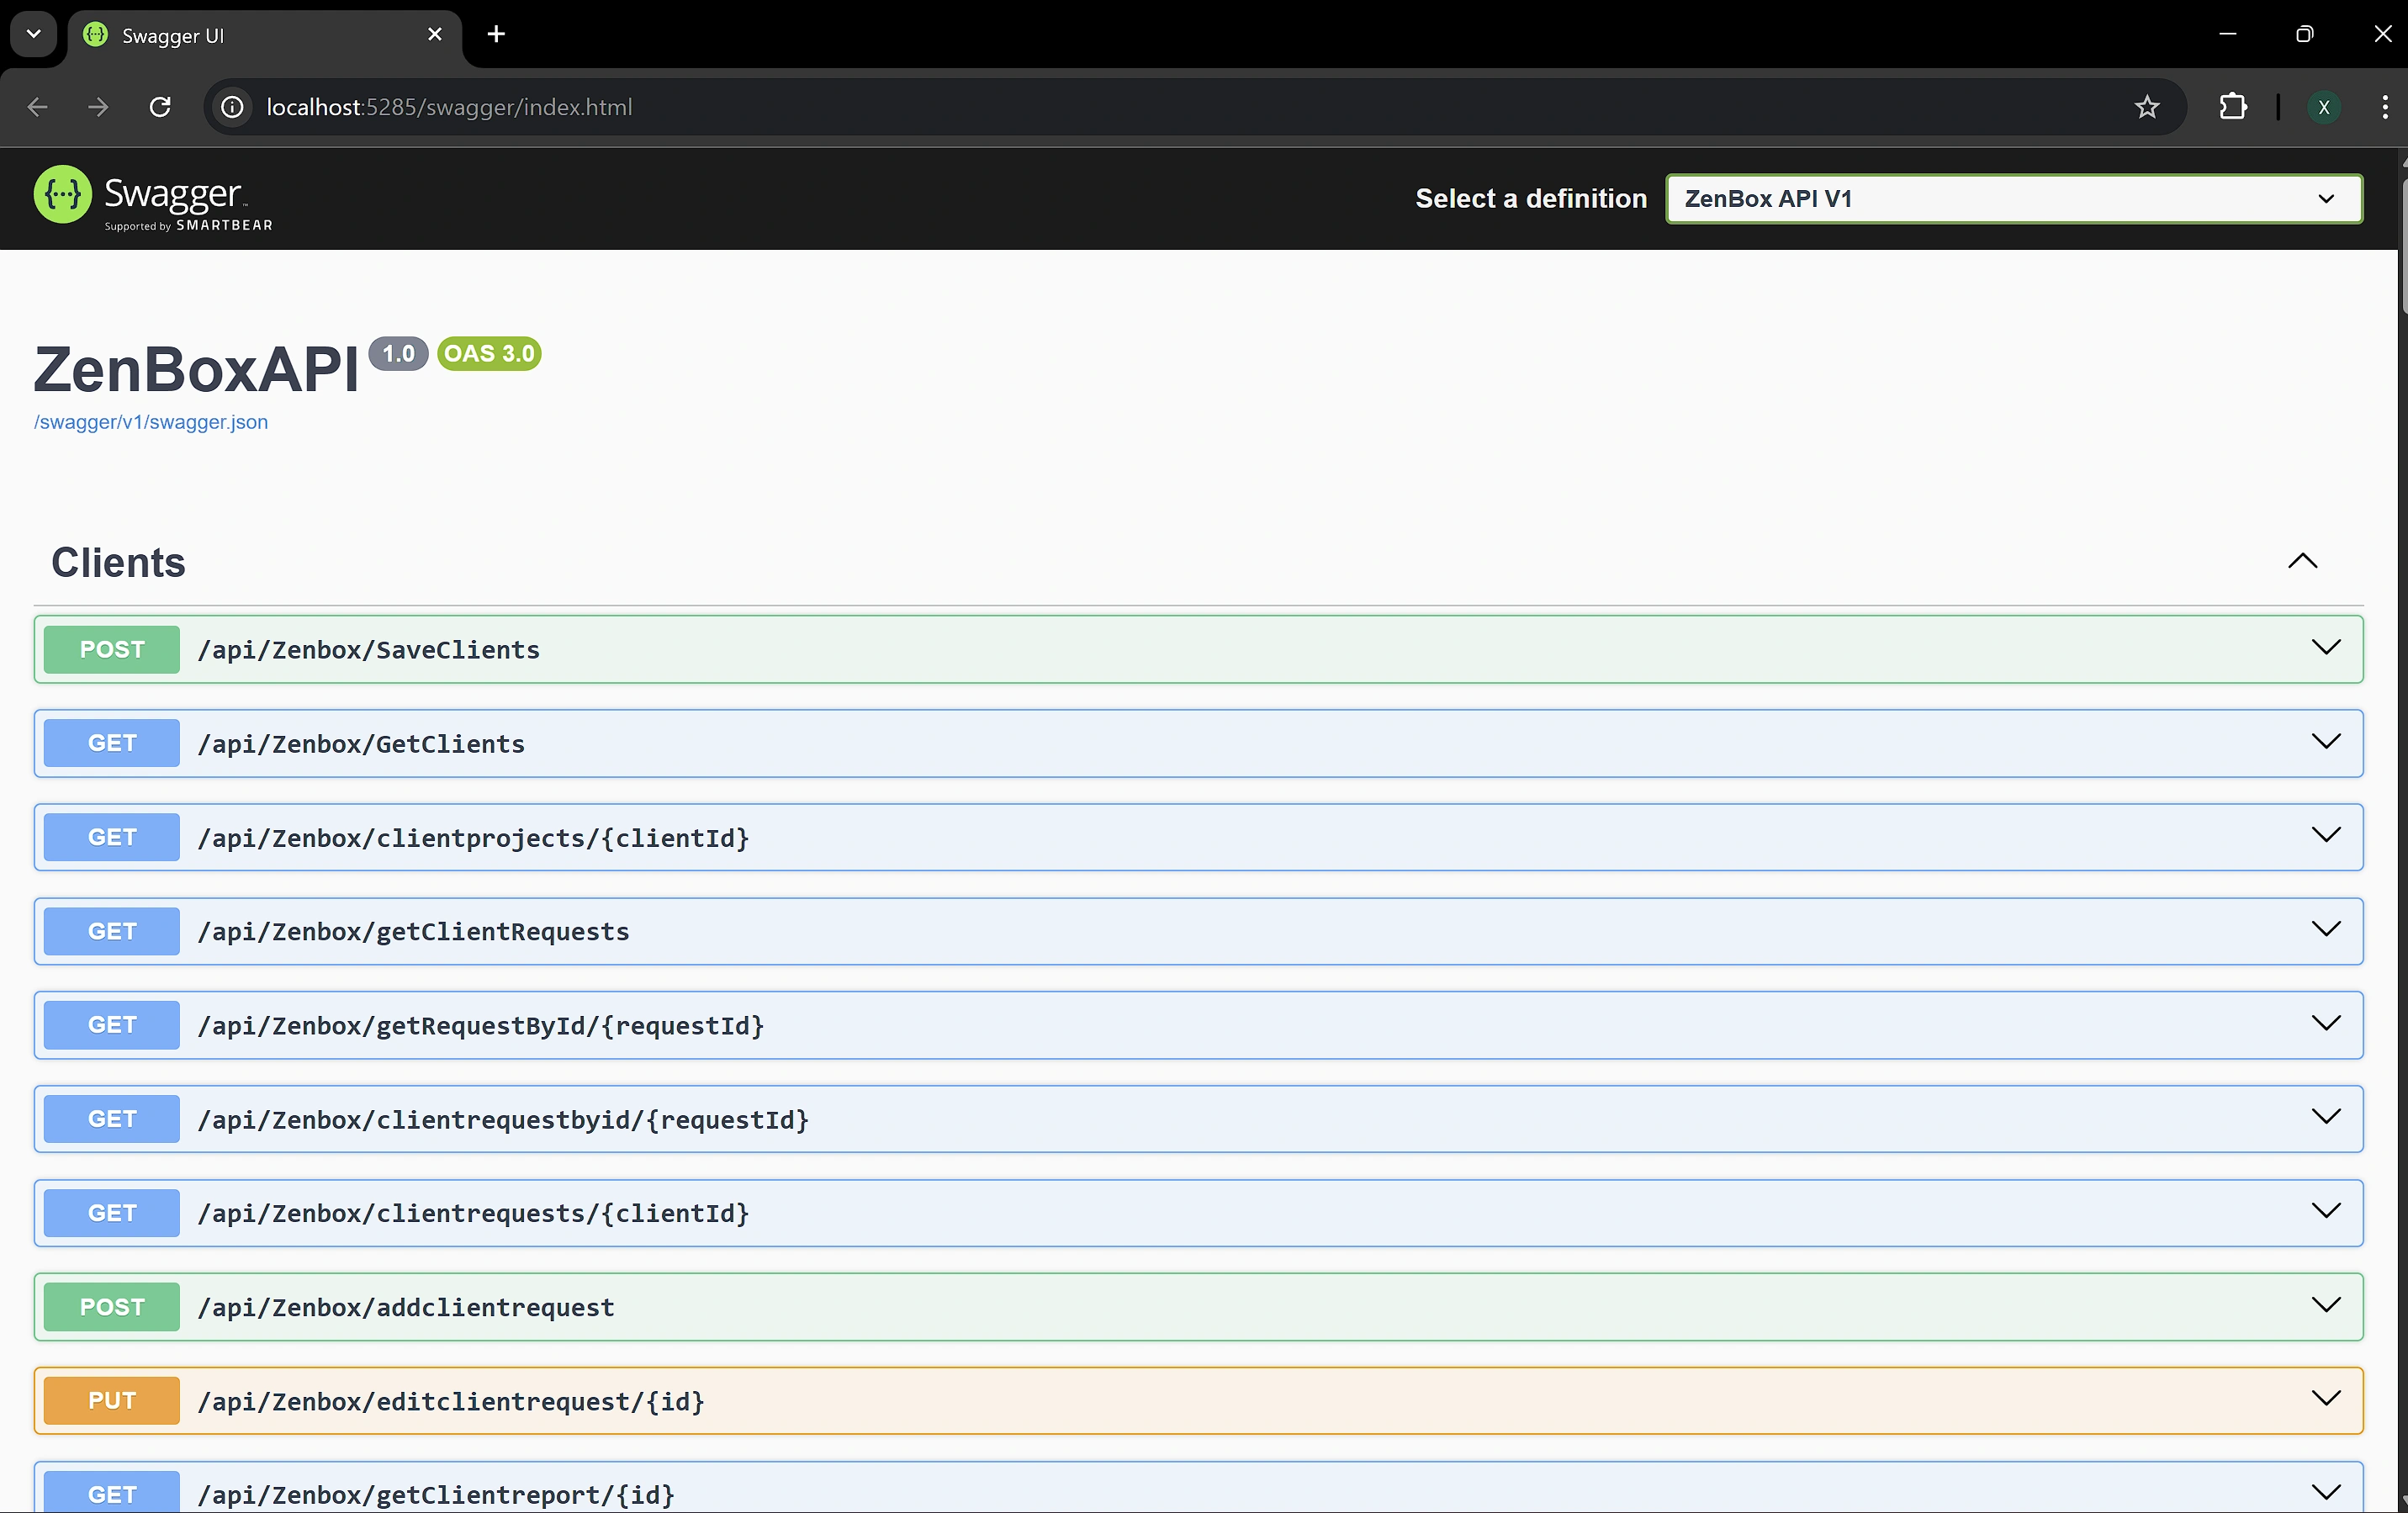Screen dimensions: 2408x1513
Task: Expand the getRequestById/{requestId} chevron
Action: [x=2326, y=1023]
